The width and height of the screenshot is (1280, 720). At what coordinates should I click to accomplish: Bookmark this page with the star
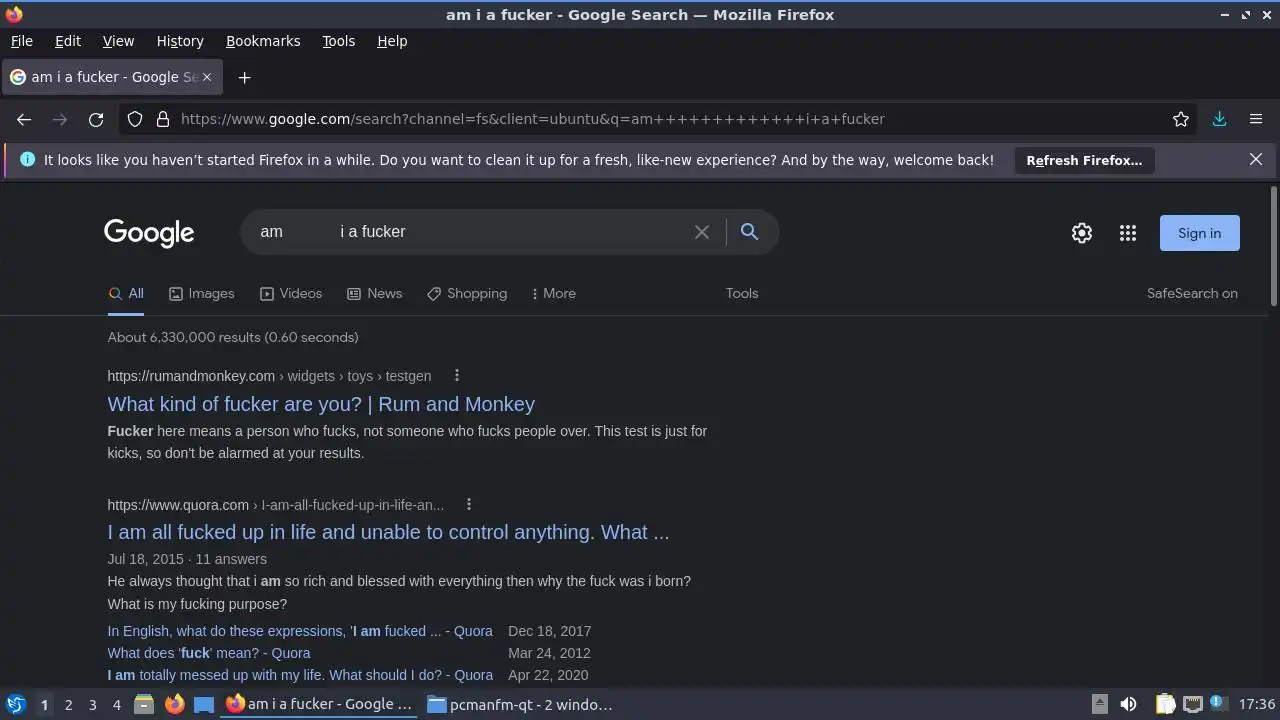[1181, 119]
